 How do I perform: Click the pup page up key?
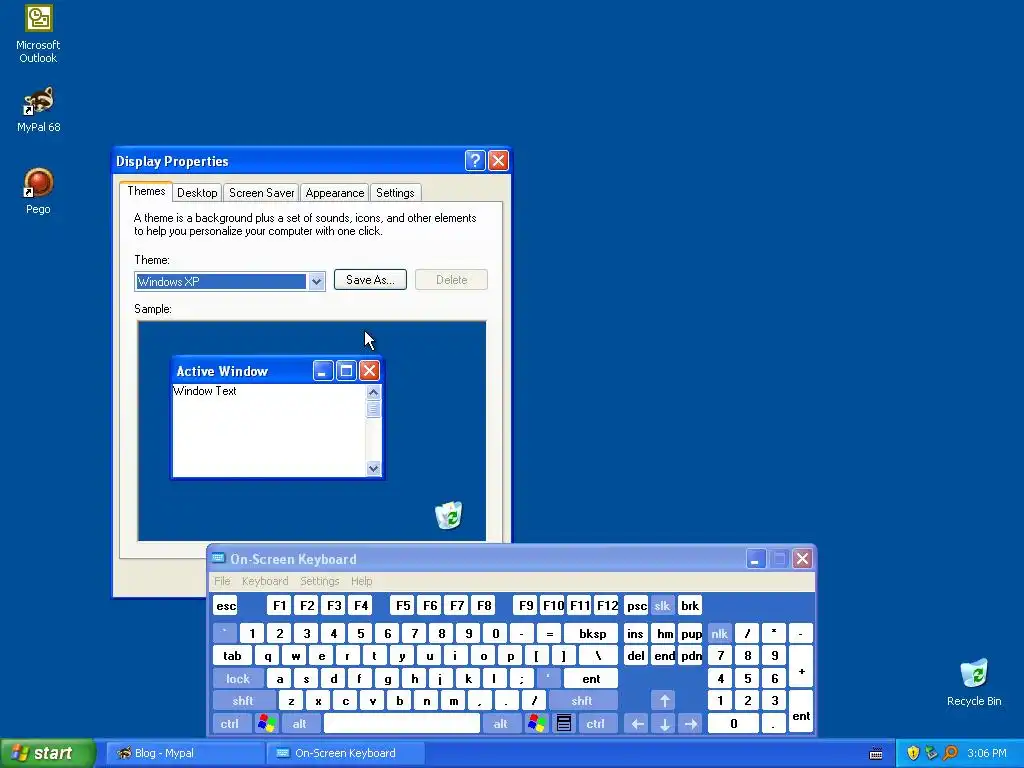tap(691, 633)
